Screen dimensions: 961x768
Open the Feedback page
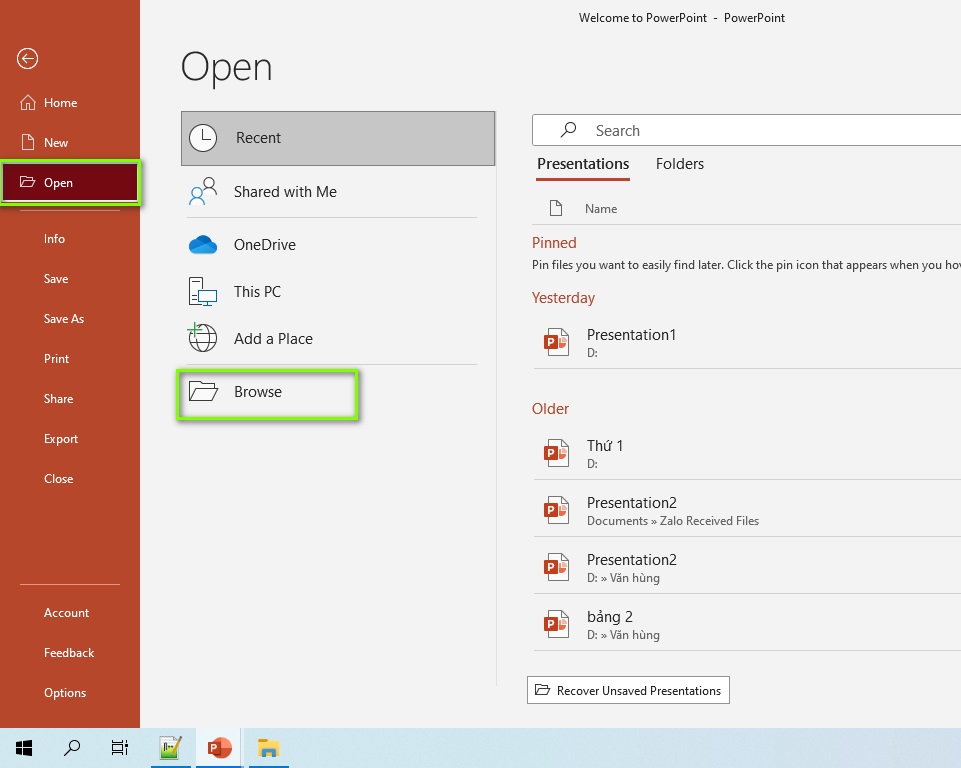[70, 653]
